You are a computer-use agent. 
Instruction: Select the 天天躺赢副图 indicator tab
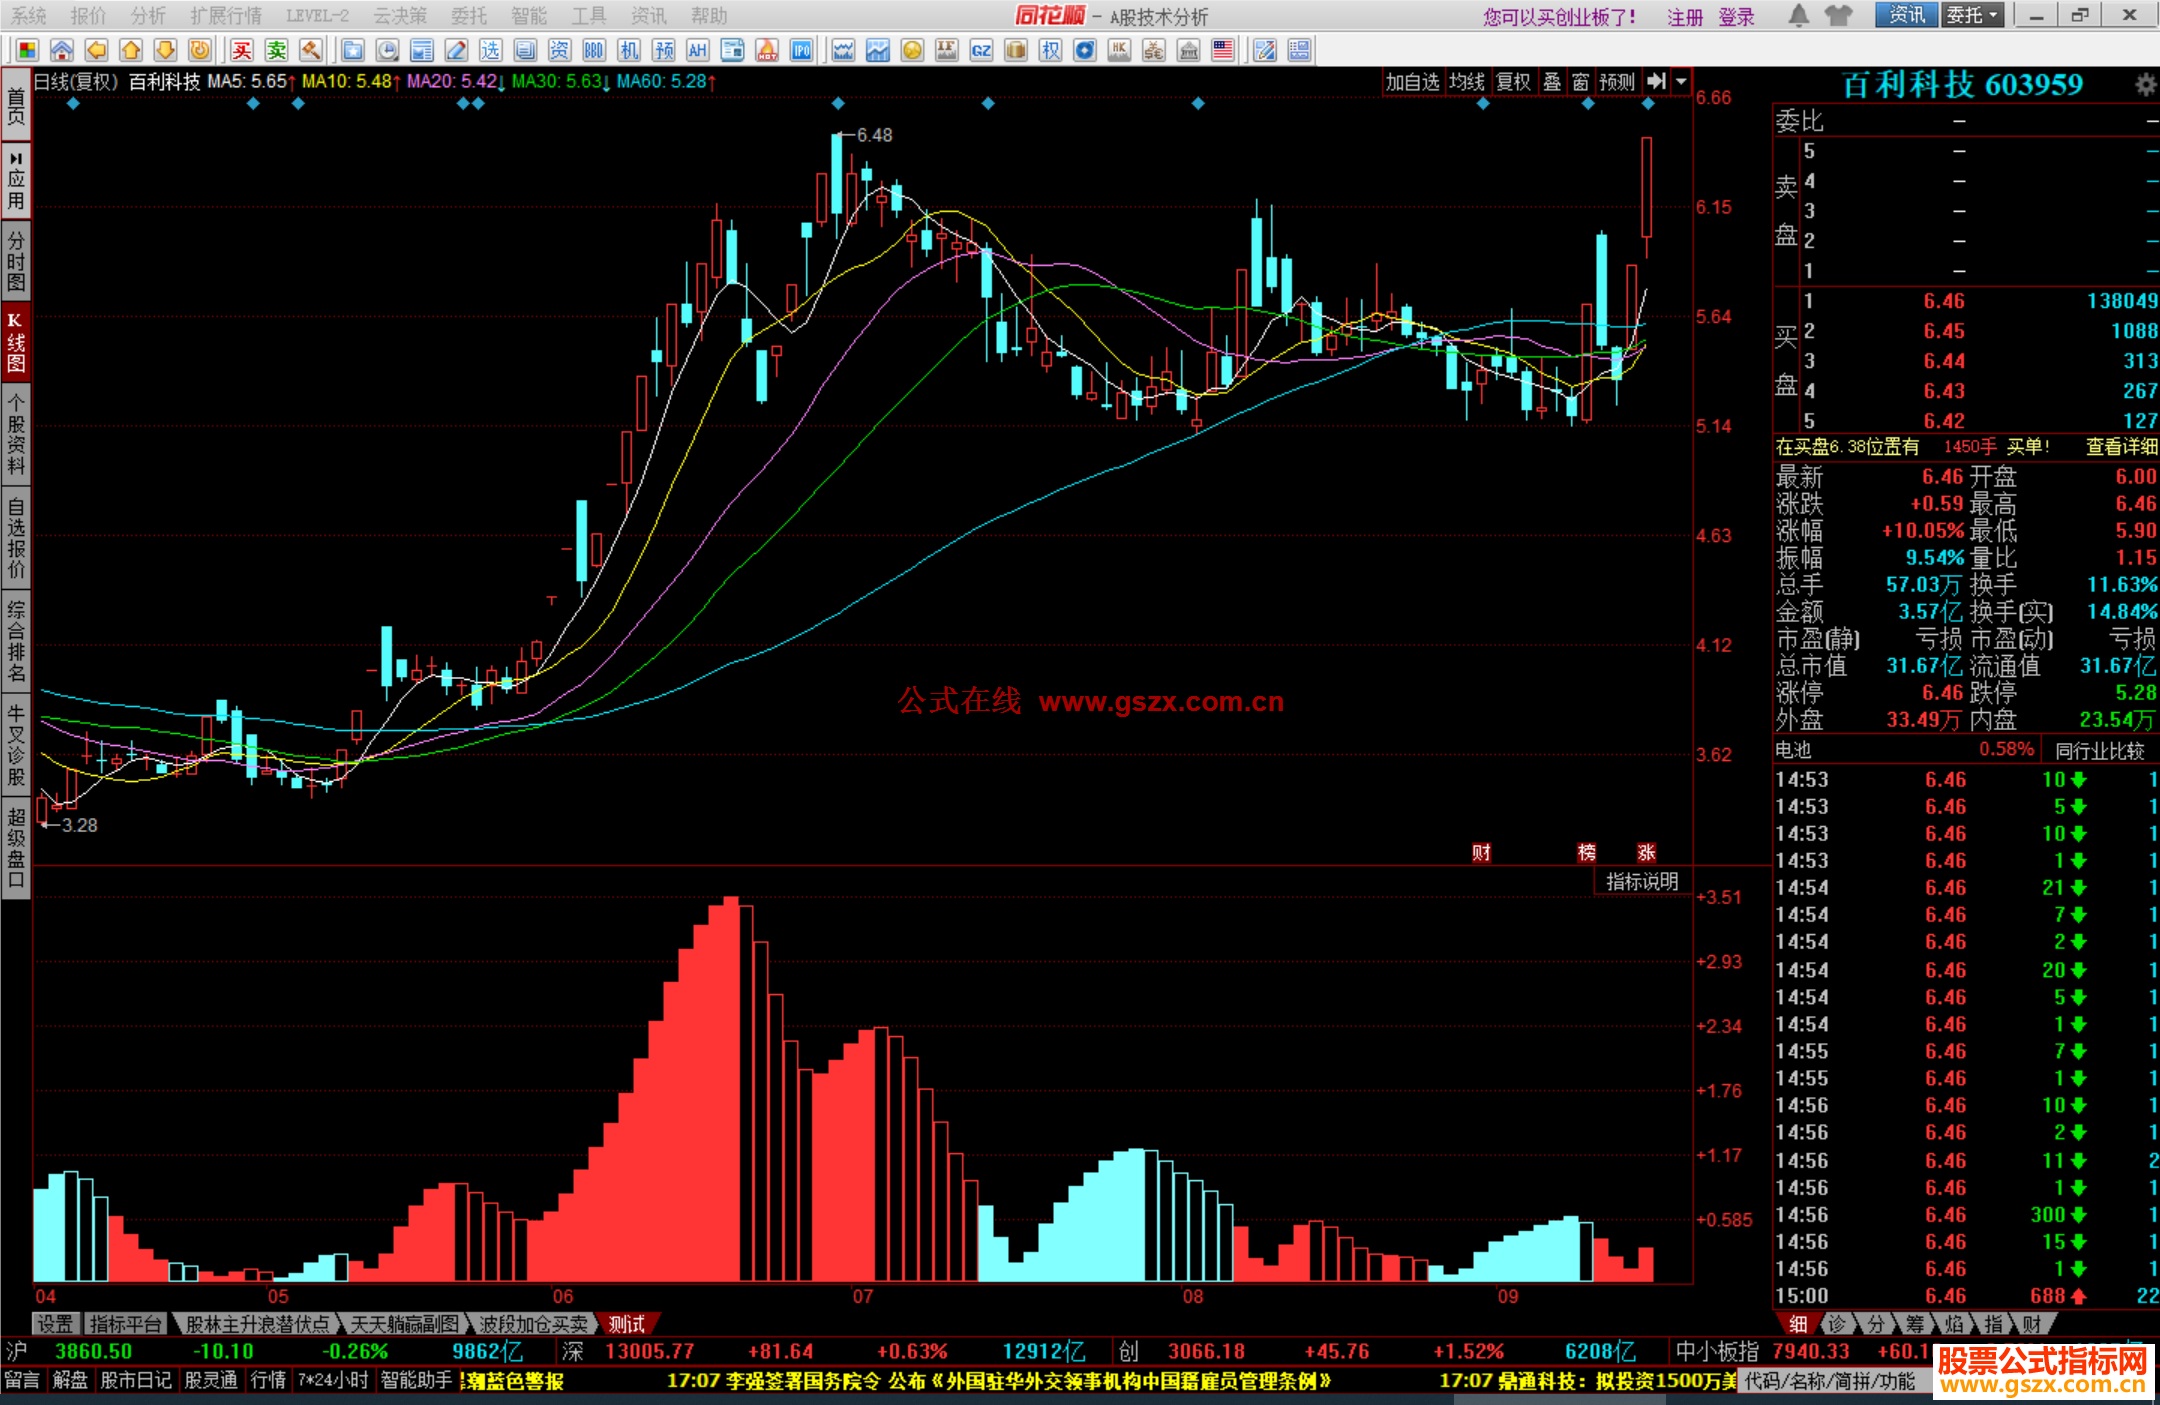click(404, 1324)
